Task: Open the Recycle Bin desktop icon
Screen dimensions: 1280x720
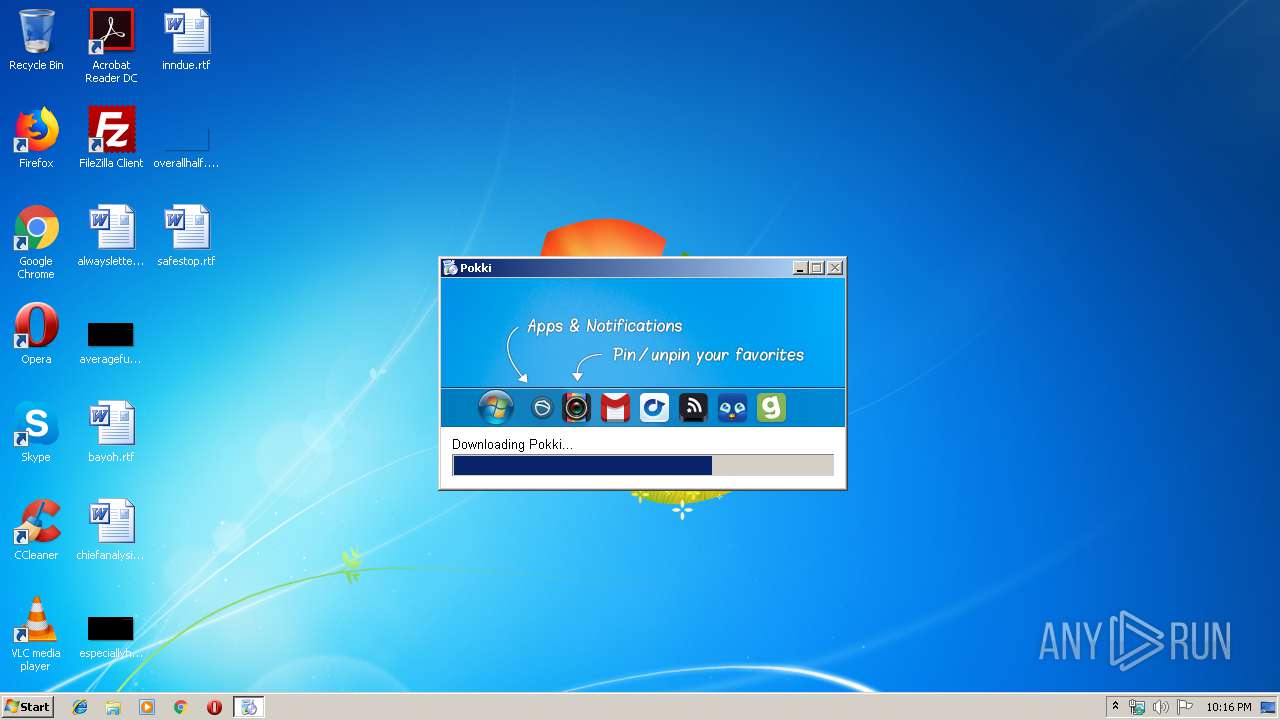Action: point(36,40)
